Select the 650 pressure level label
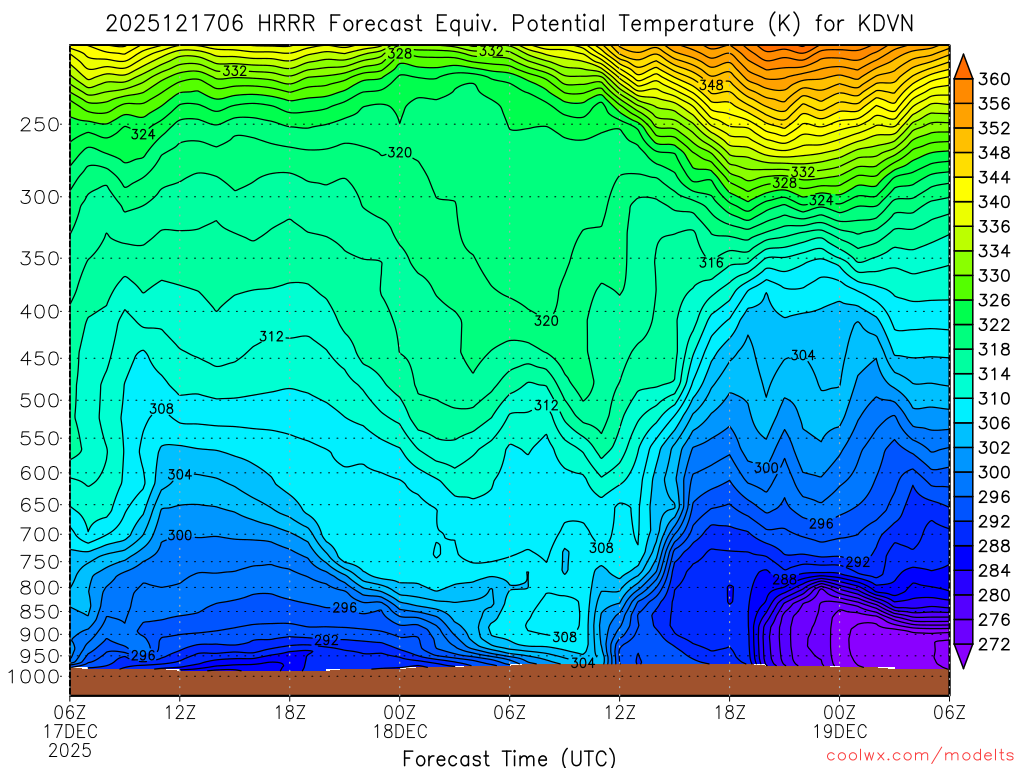 click(x=40, y=505)
